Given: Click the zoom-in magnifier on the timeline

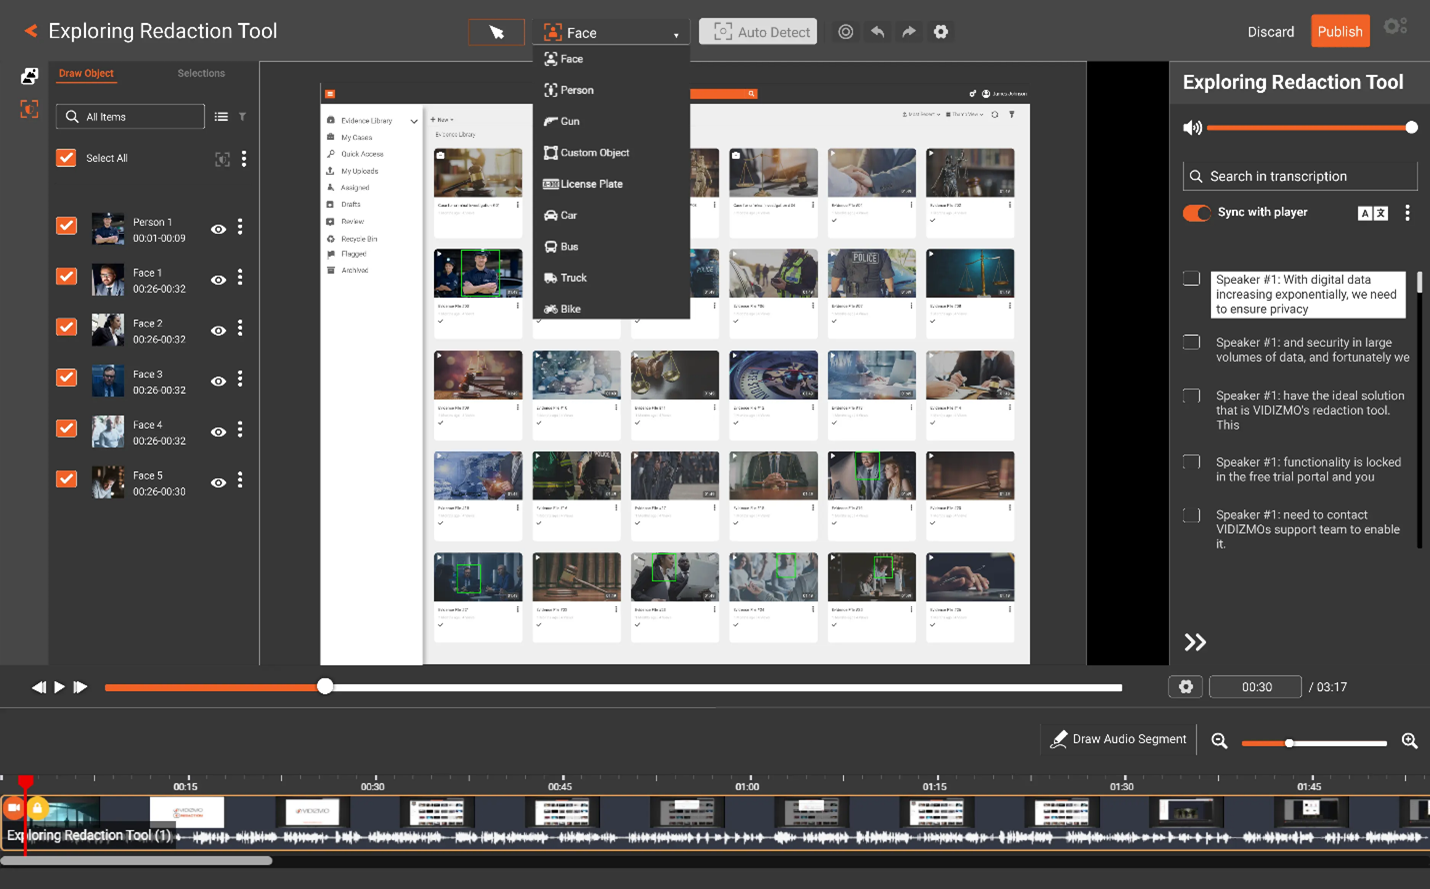Looking at the screenshot, I should click(1409, 741).
